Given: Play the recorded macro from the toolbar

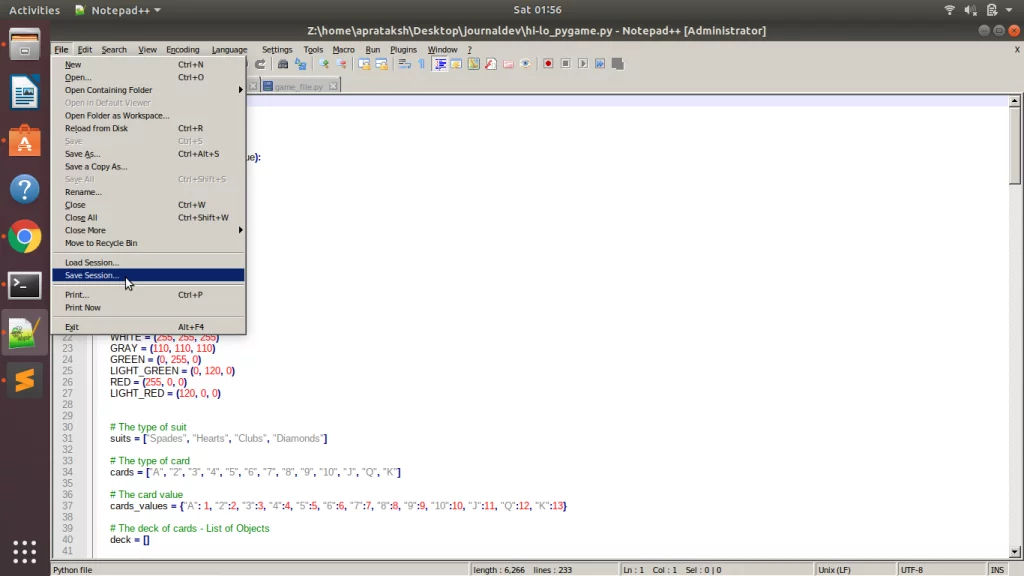Looking at the screenshot, I should click(x=583, y=64).
